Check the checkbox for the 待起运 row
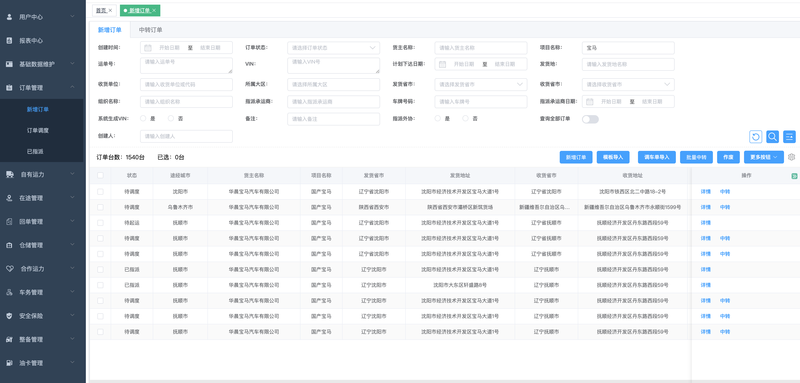 [101, 223]
